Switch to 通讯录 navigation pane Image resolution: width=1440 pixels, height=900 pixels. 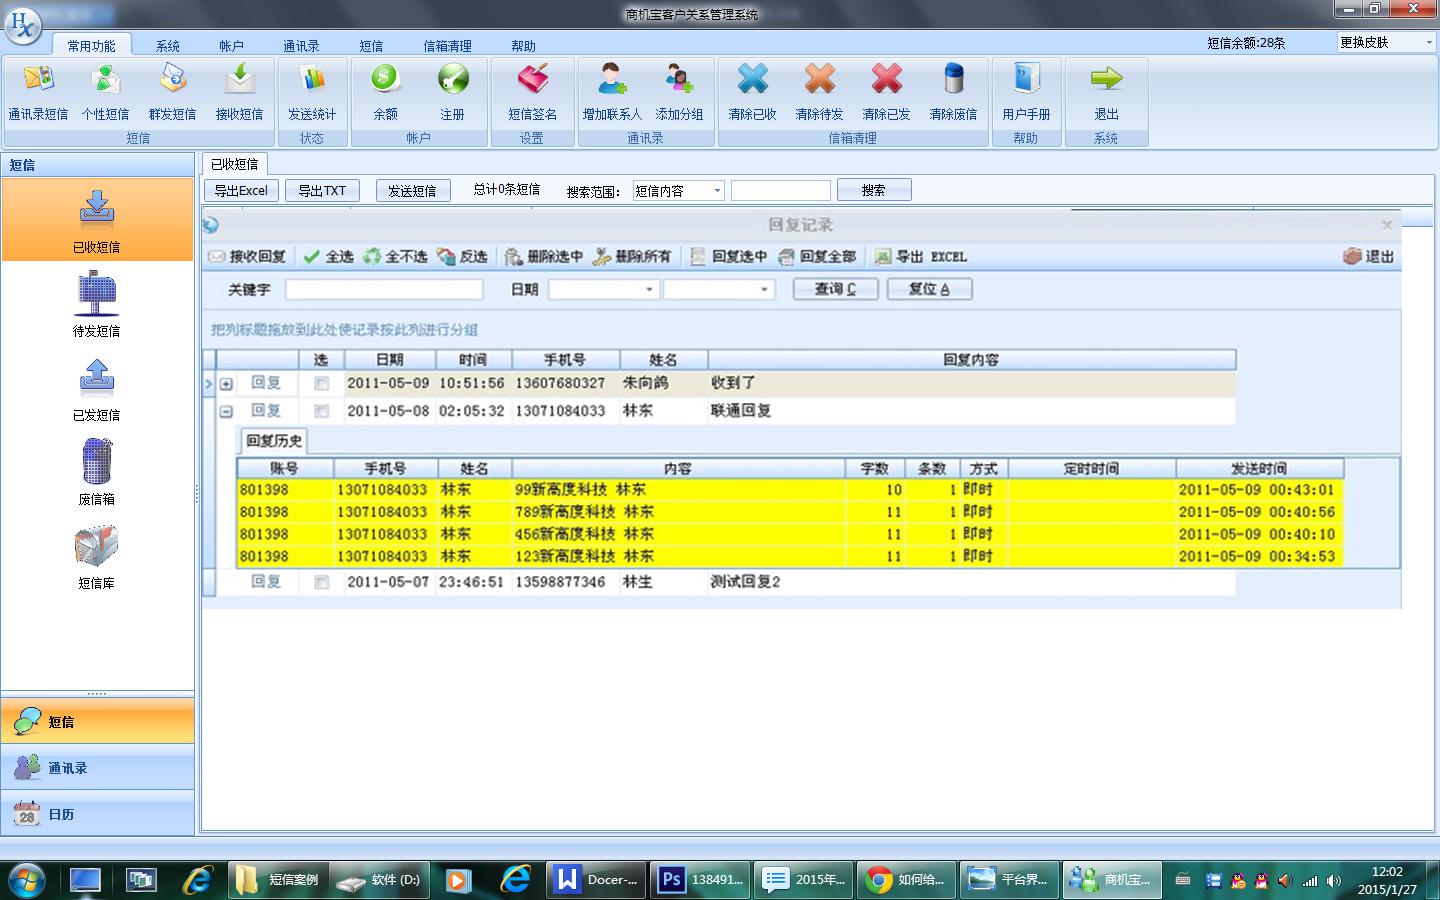[97, 768]
